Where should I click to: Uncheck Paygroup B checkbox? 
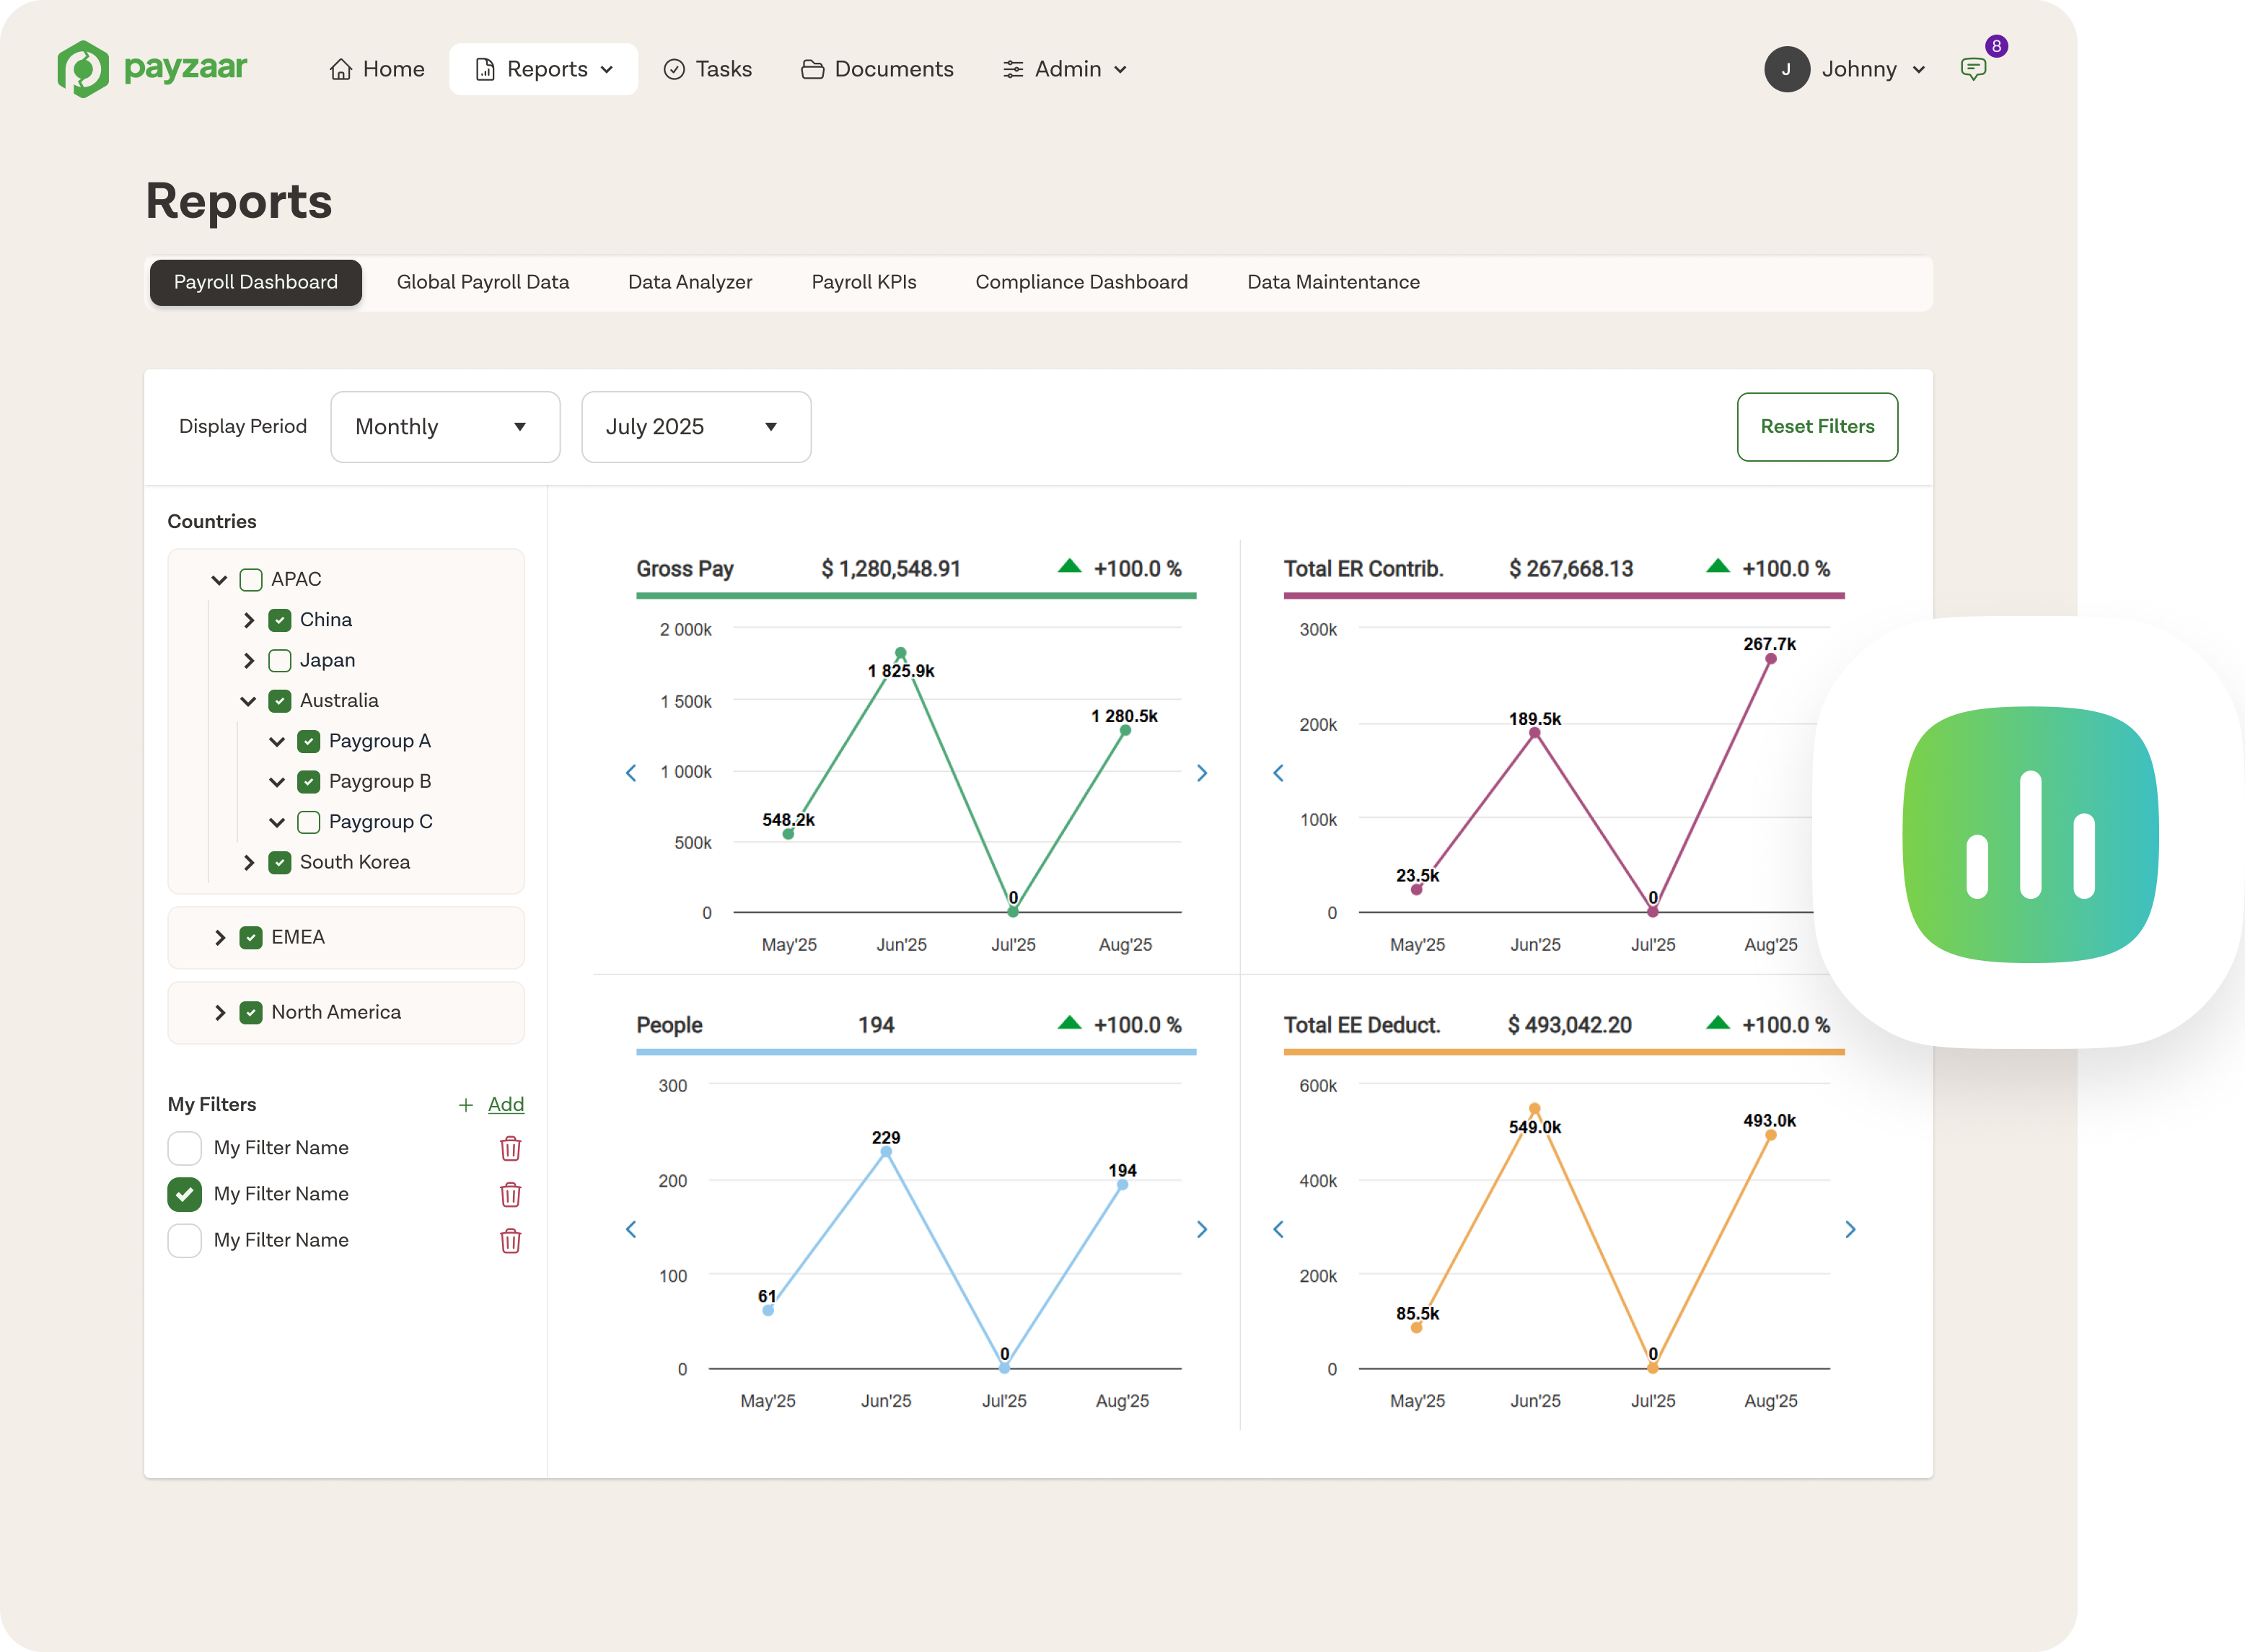pyautogui.click(x=309, y=782)
